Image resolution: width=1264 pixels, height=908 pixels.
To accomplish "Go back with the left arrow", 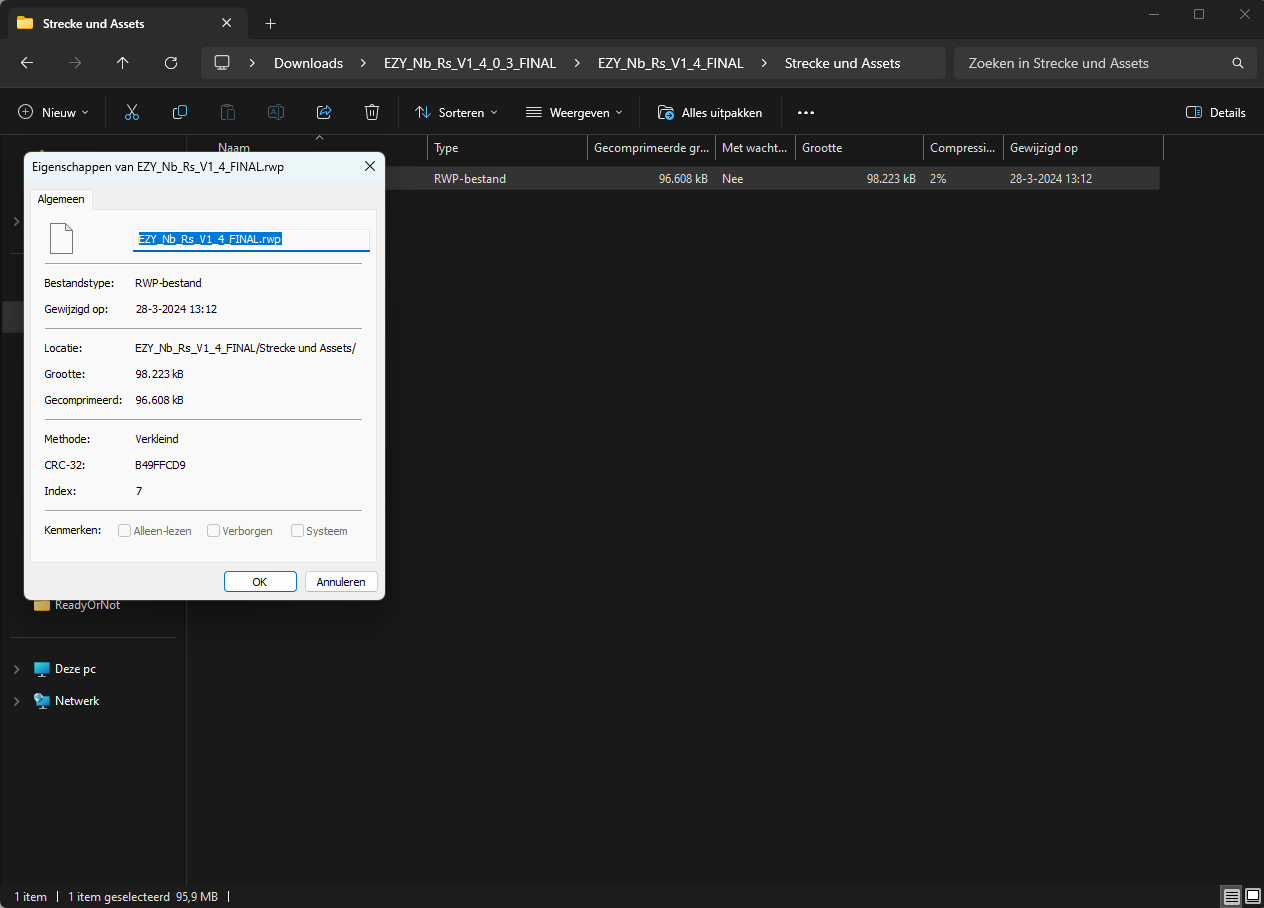I will (x=27, y=63).
